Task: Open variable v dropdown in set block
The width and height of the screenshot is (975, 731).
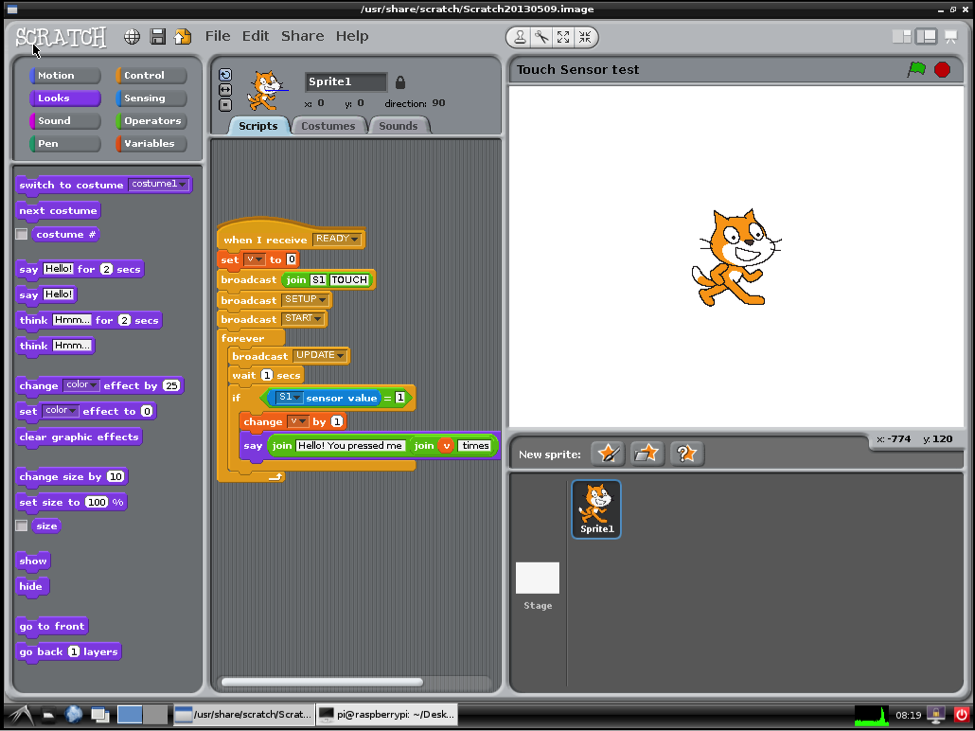Action: 254,259
